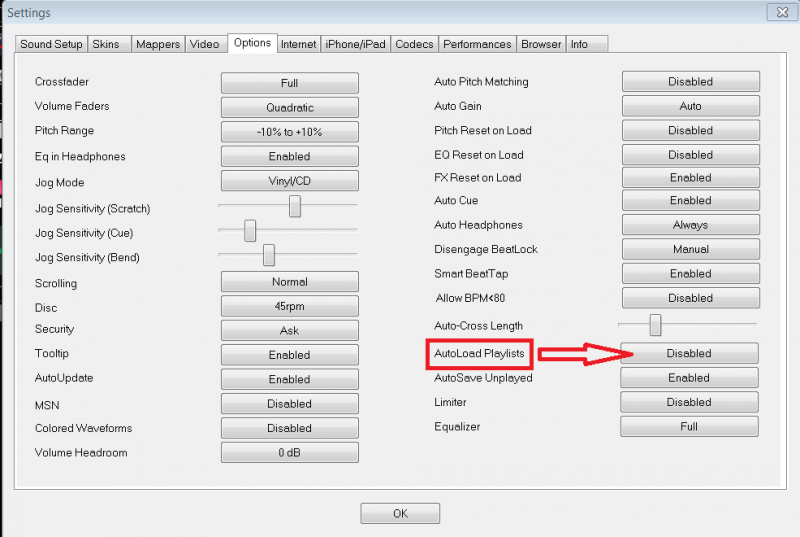Viewport: 800px width, 537px height.
Task: Disable the Auto Cue option
Action: 690,201
